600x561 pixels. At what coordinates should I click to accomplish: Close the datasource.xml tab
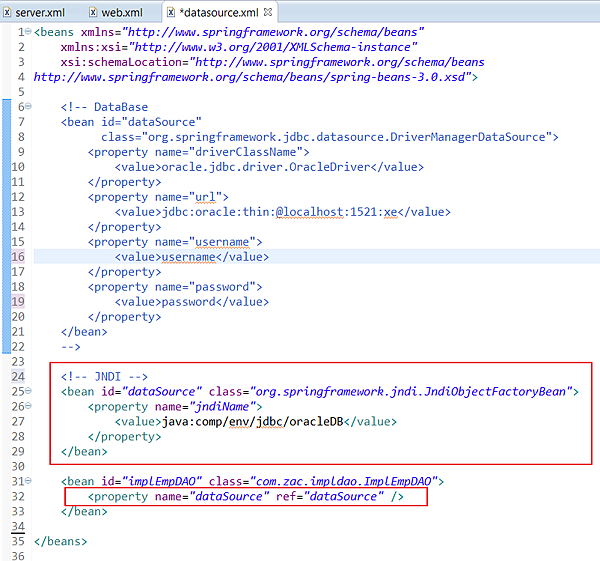tap(268, 12)
